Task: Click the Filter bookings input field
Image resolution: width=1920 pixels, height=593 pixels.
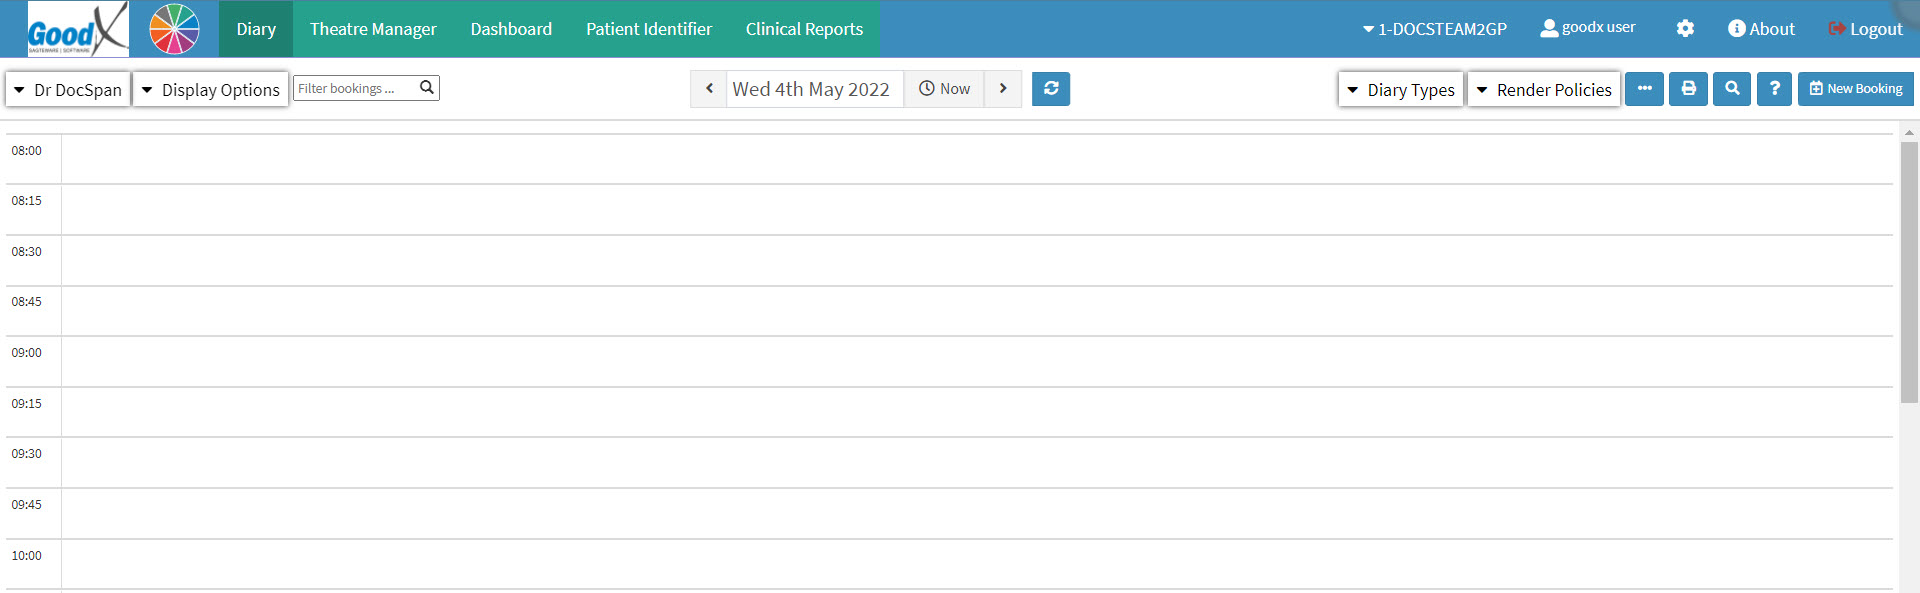Action: pyautogui.click(x=355, y=88)
